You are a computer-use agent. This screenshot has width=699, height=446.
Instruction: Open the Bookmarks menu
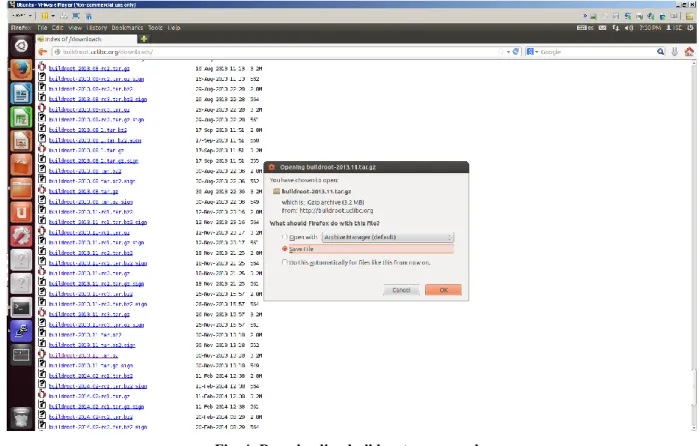tap(127, 28)
